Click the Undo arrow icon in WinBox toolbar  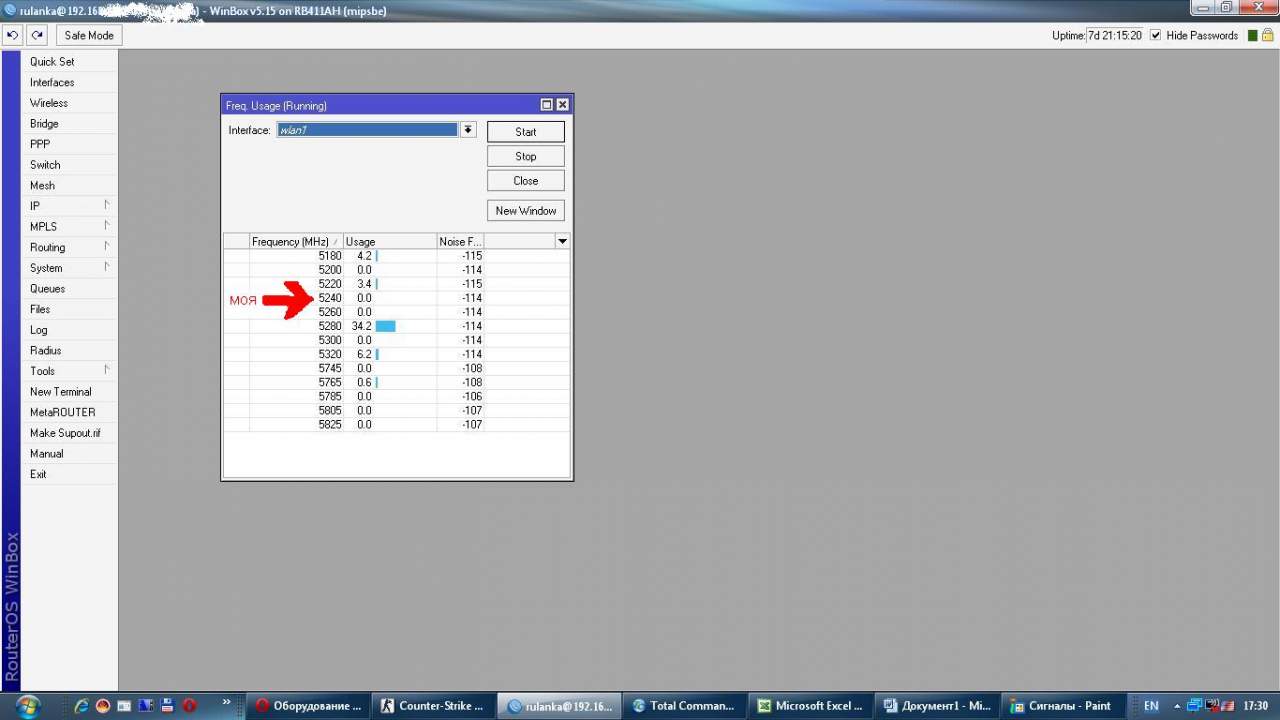click(12, 35)
